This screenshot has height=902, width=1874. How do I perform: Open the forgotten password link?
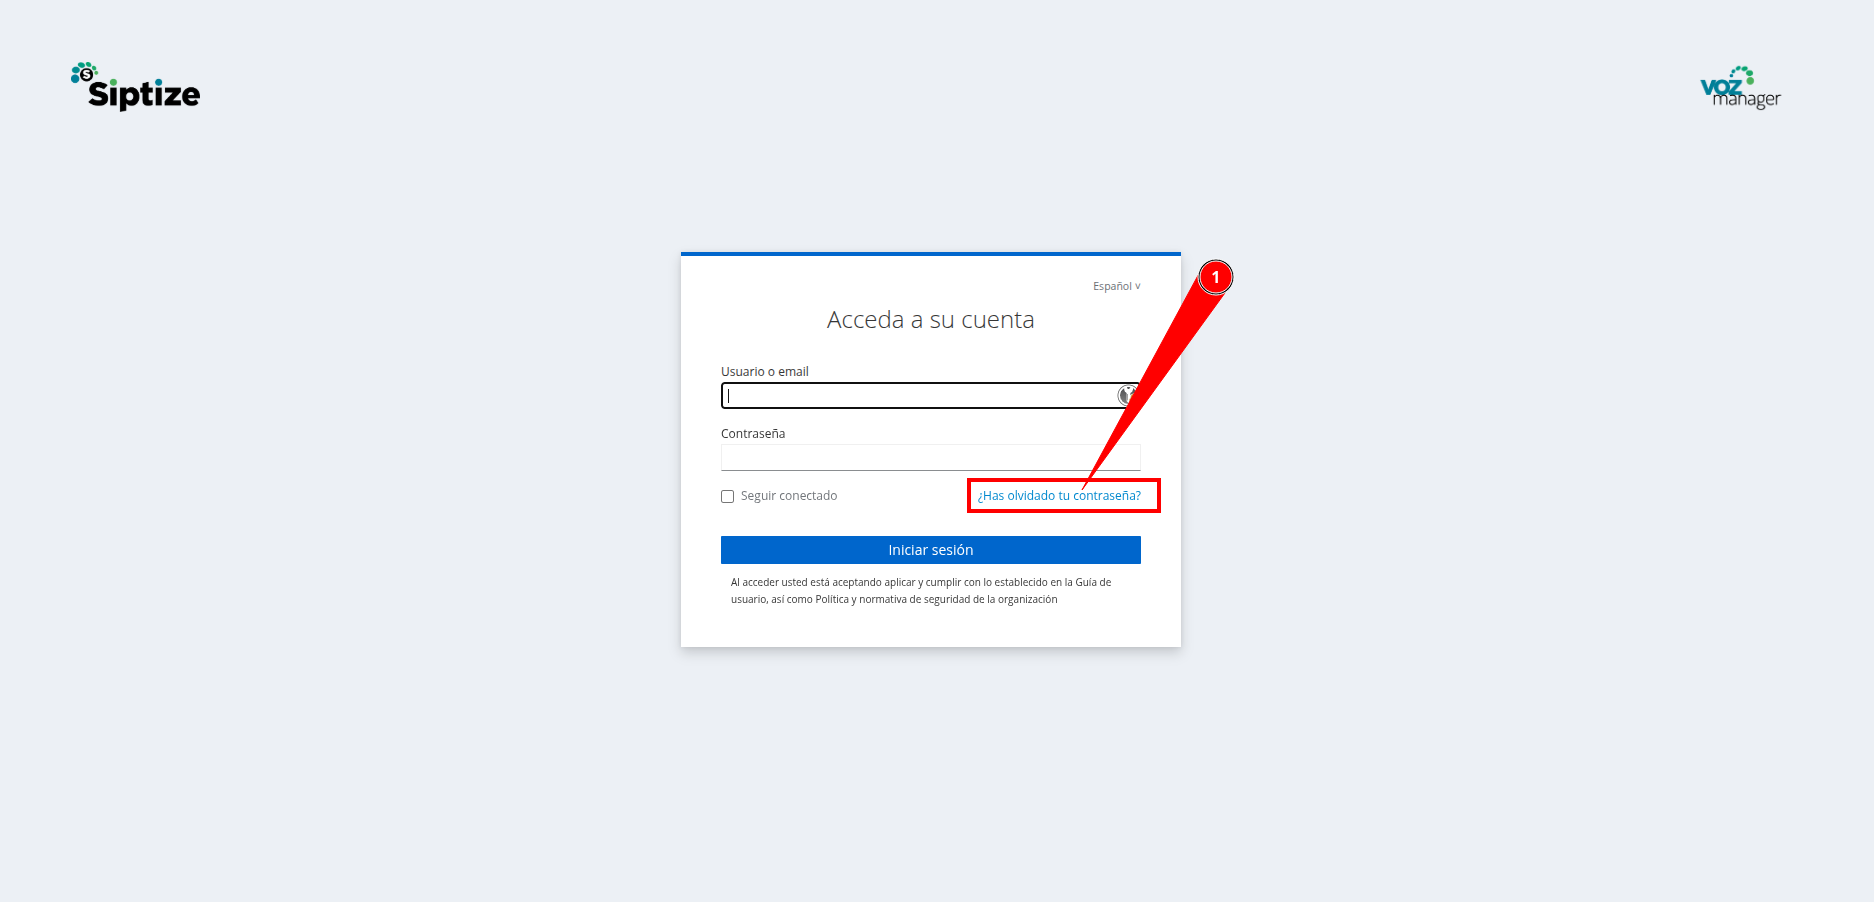[x=1059, y=496]
